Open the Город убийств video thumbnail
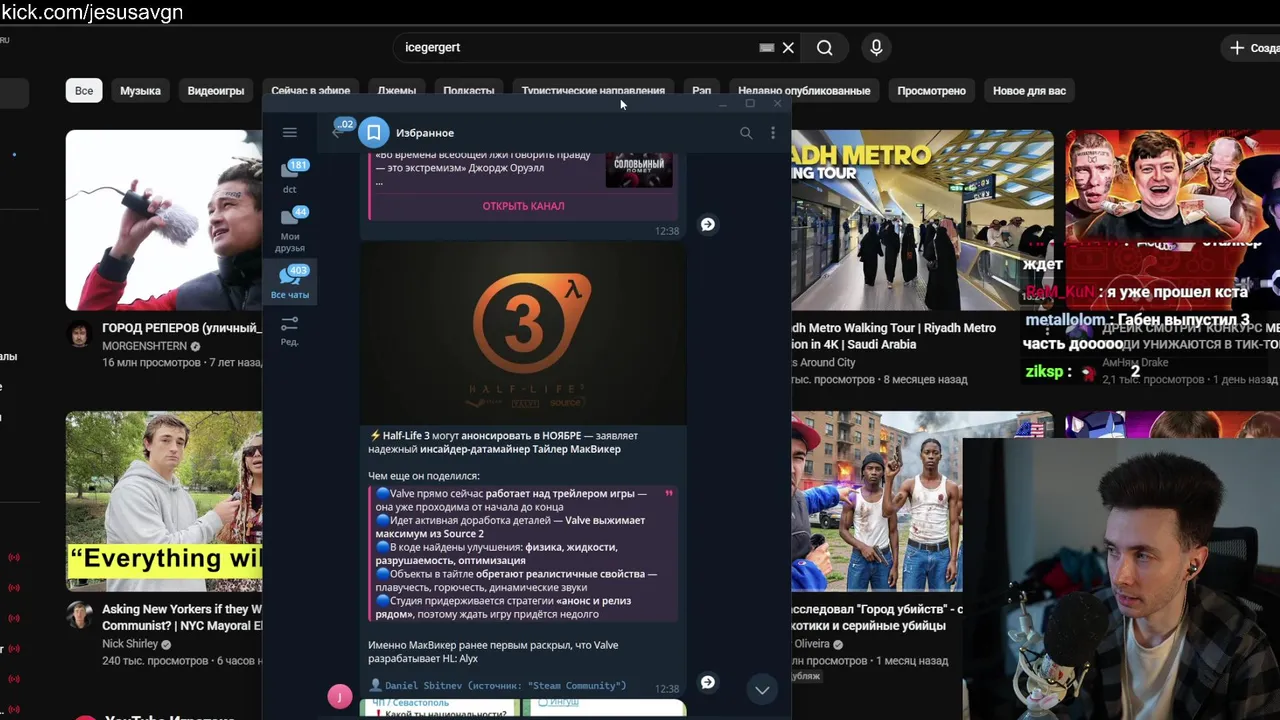The image size is (1280, 720). [877, 501]
